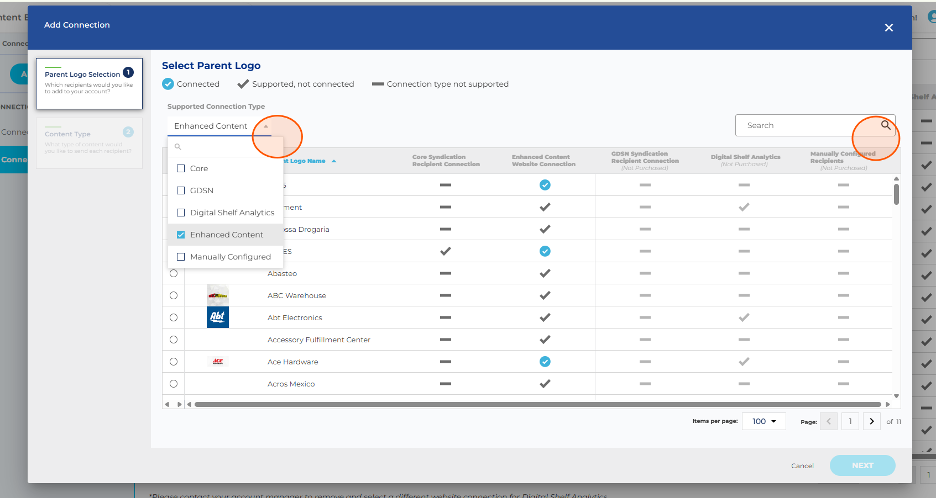
Task: Select the Abasteo row radio button
Action: [x=174, y=273]
